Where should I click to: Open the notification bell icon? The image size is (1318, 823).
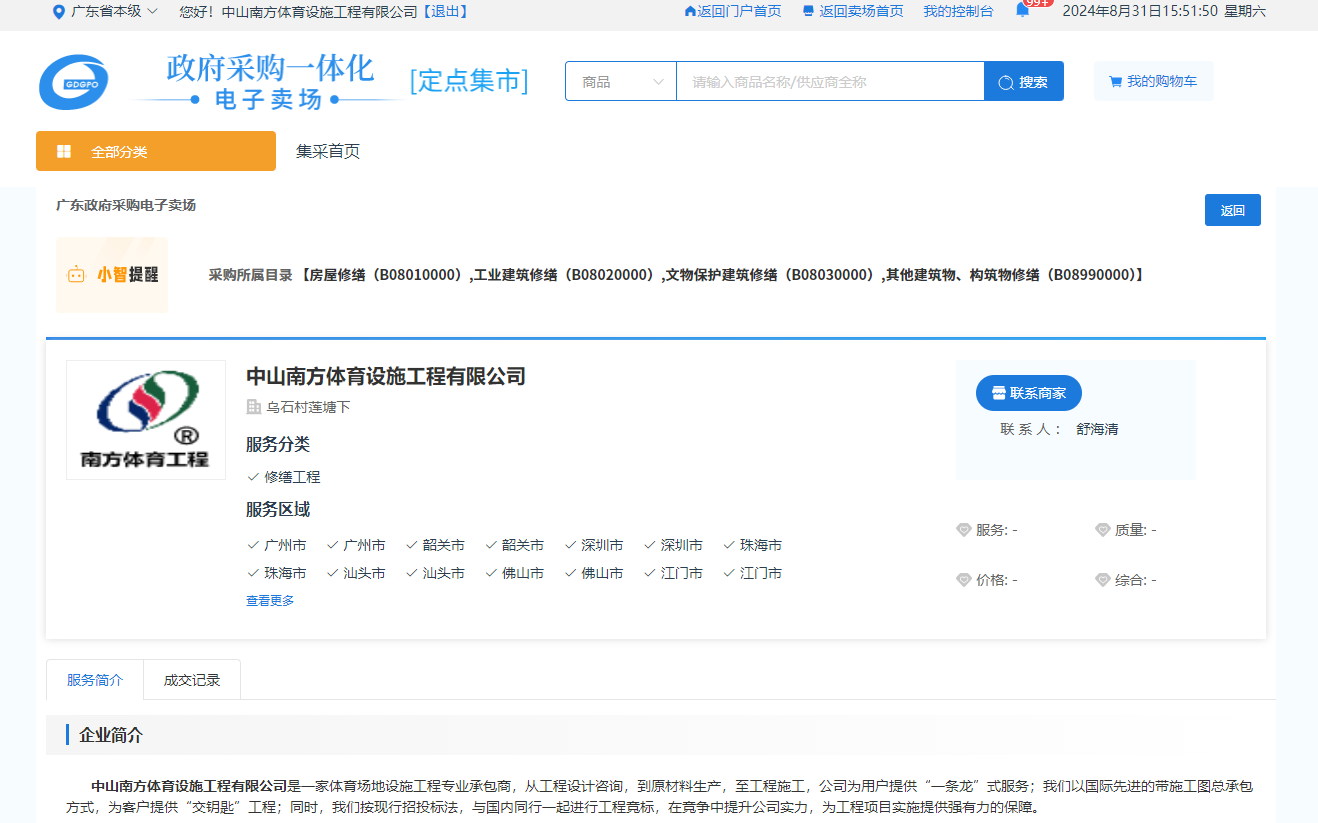(x=1022, y=10)
